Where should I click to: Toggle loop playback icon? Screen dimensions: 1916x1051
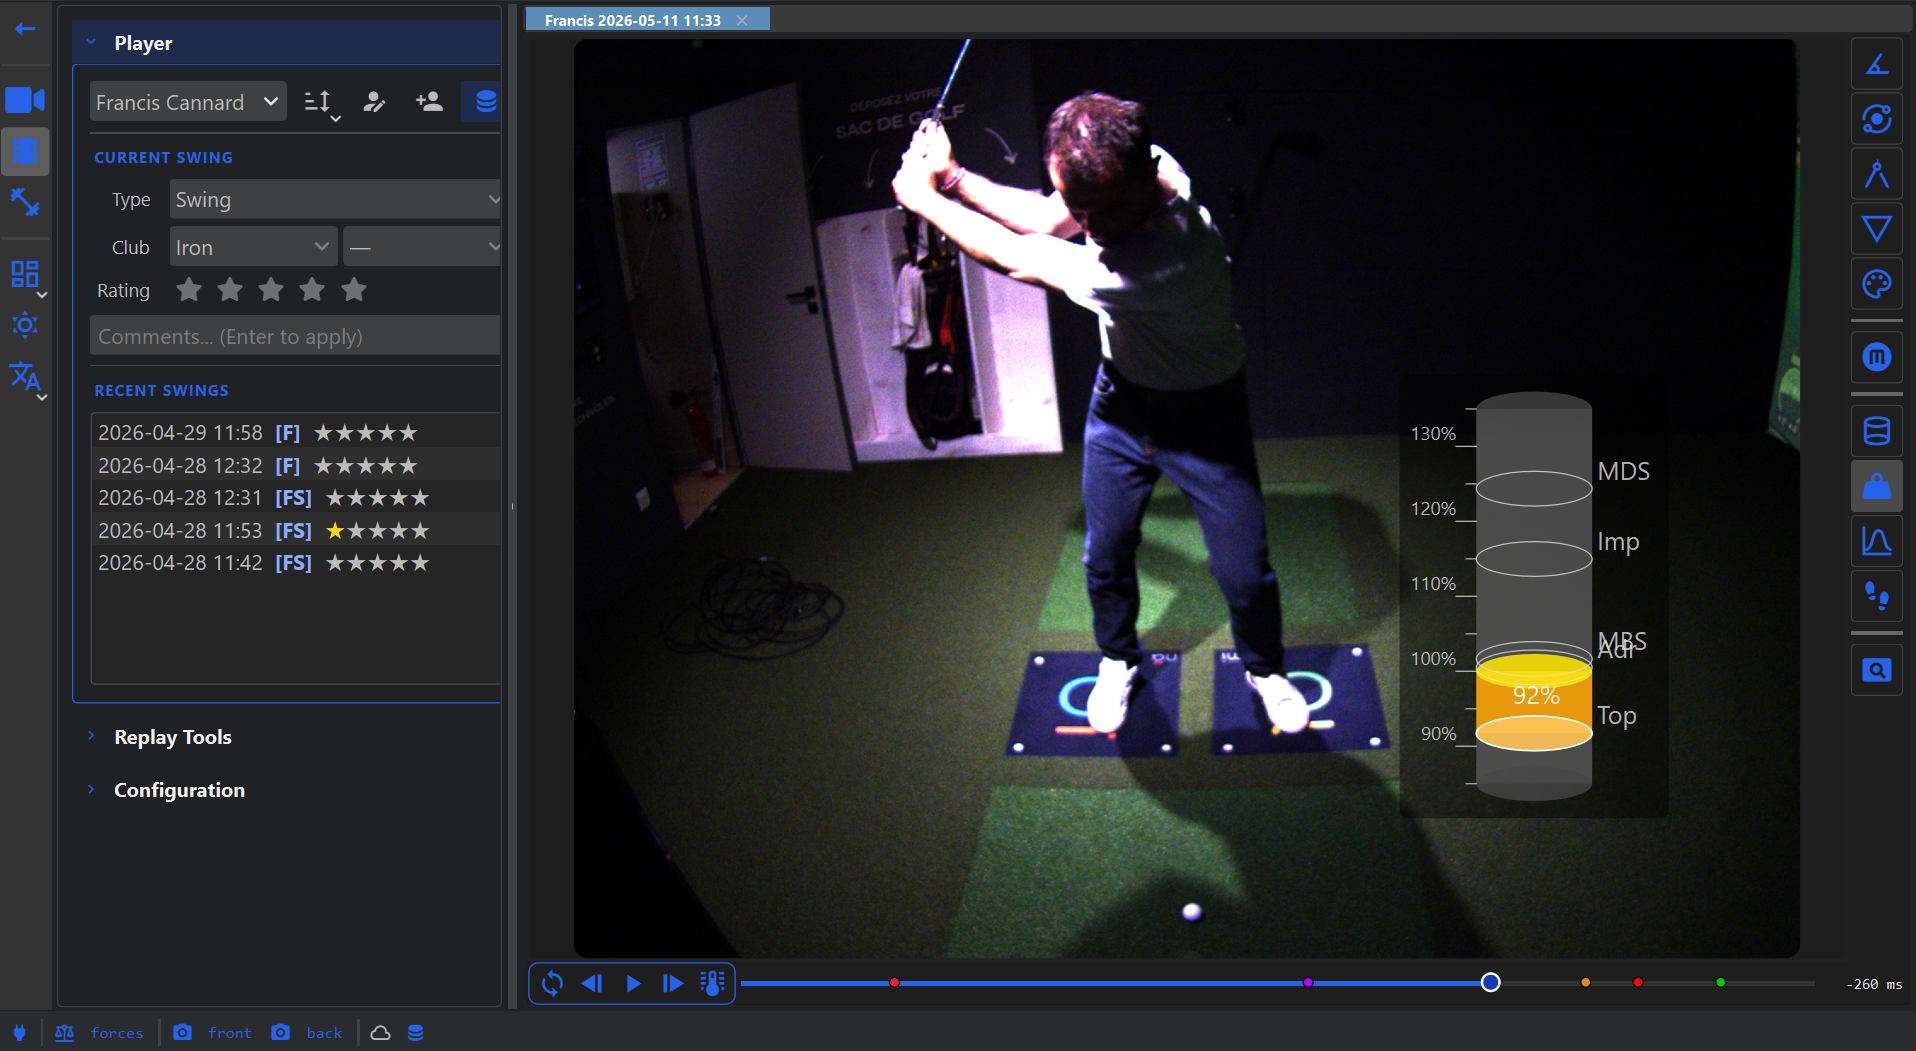click(552, 983)
